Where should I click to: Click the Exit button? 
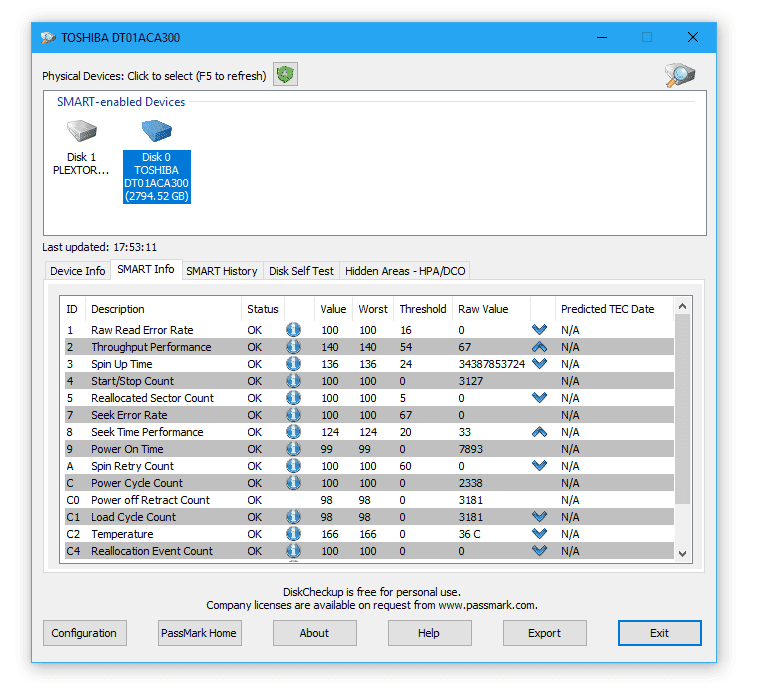(x=659, y=633)
